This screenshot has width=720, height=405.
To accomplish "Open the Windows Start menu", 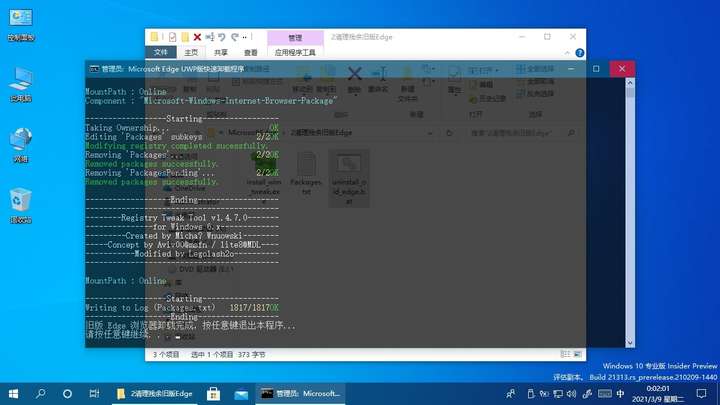I will click(x=13, y=394).
